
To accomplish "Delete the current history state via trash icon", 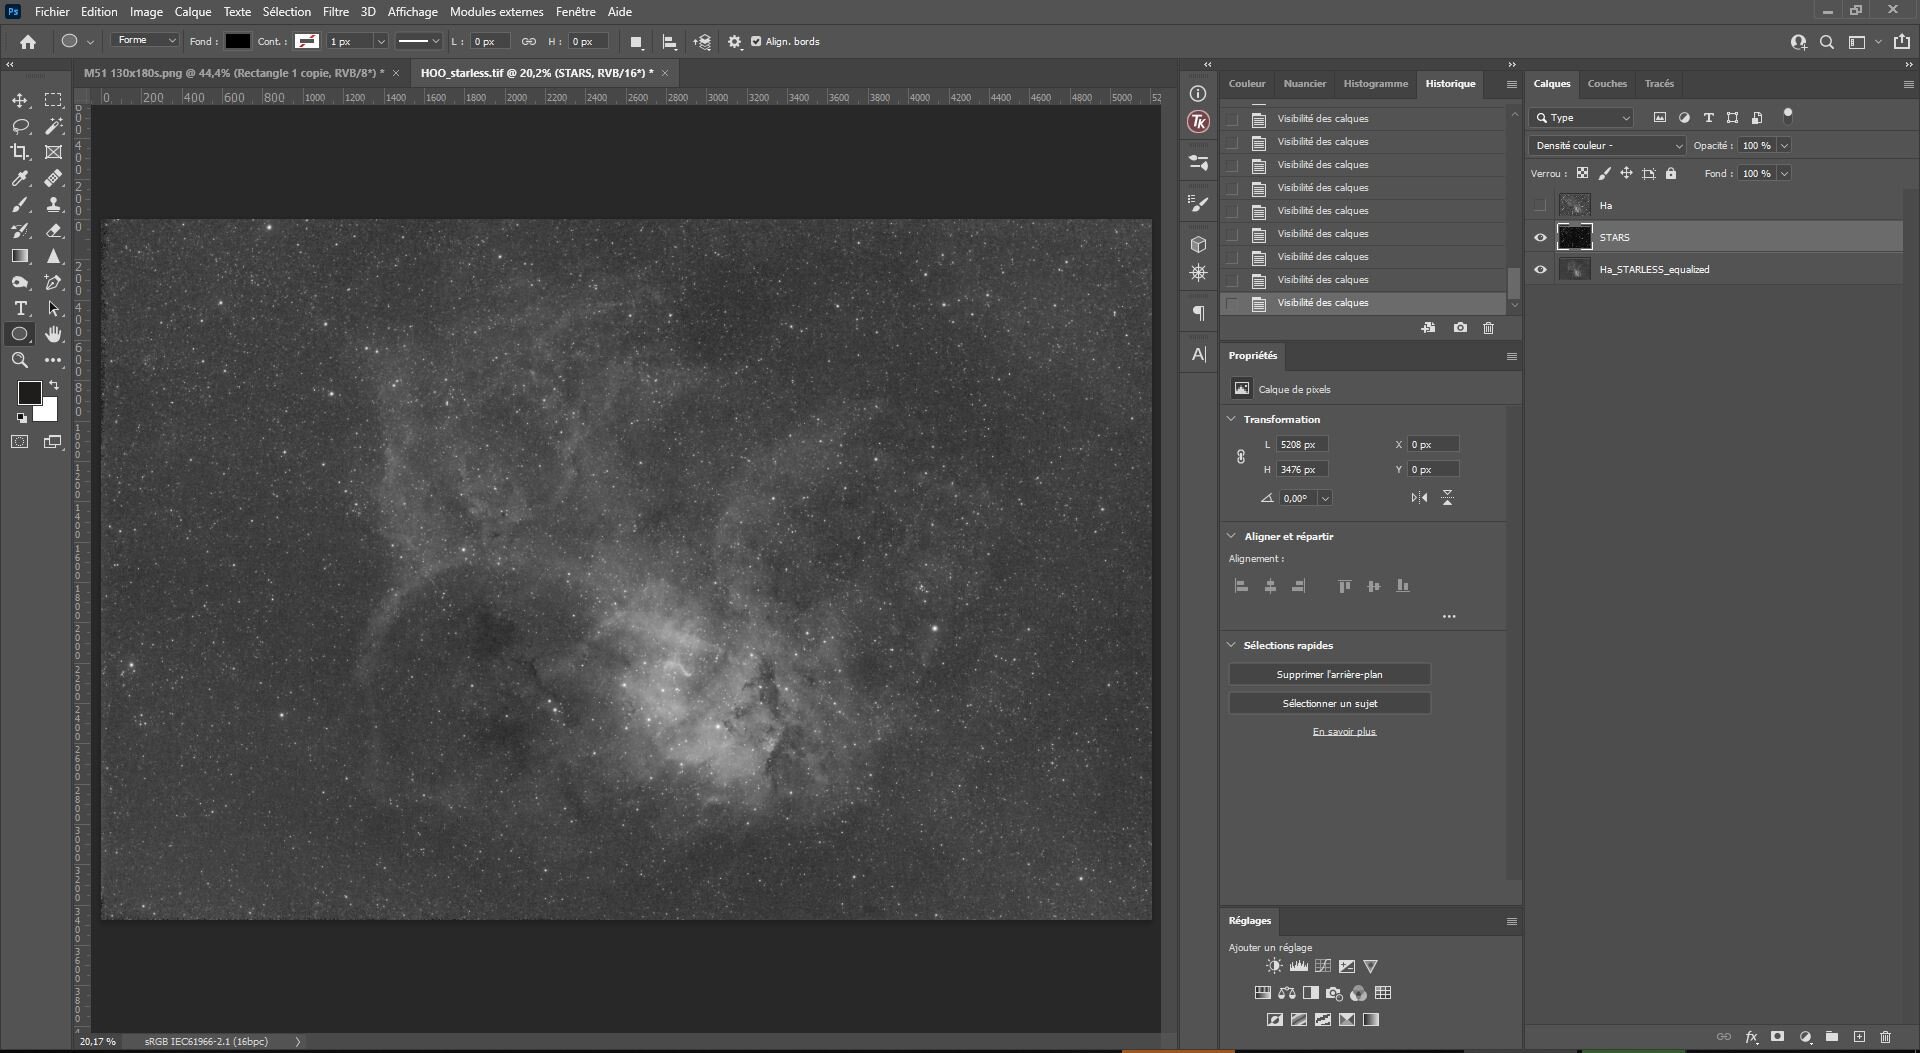I will pos(1488,328).
